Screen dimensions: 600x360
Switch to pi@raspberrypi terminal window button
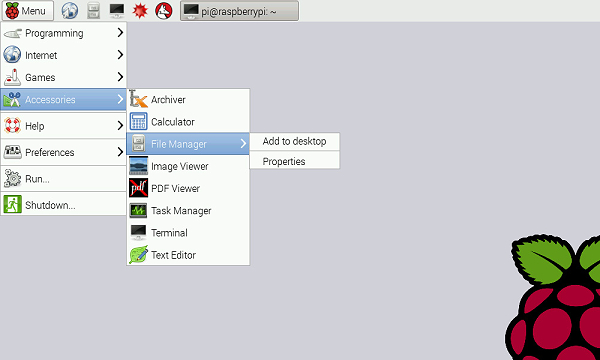240,11
